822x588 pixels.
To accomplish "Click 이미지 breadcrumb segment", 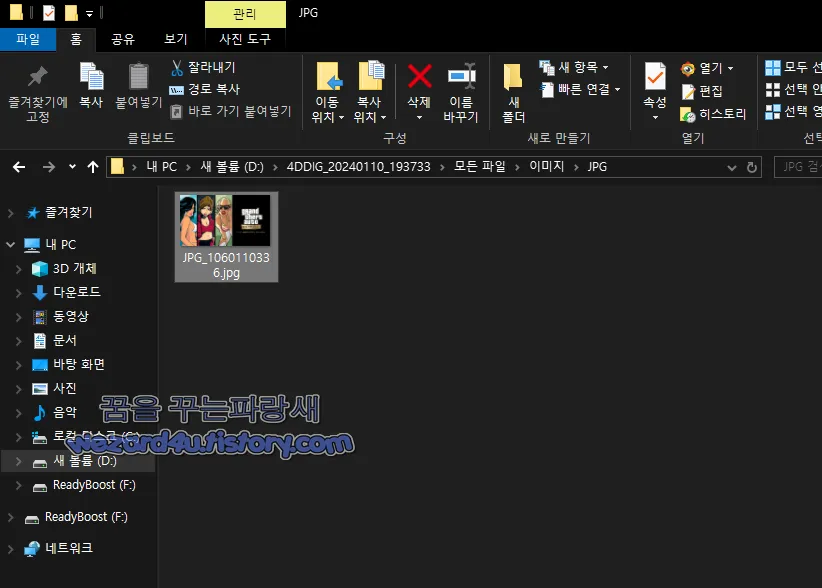I will [546, 167].
